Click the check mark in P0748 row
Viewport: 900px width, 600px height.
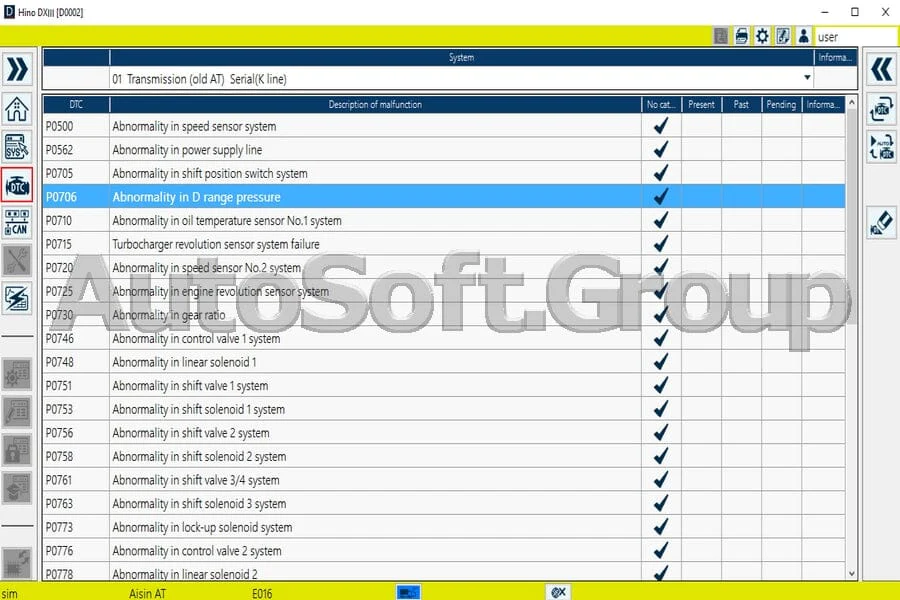click(x=661, y=362)
